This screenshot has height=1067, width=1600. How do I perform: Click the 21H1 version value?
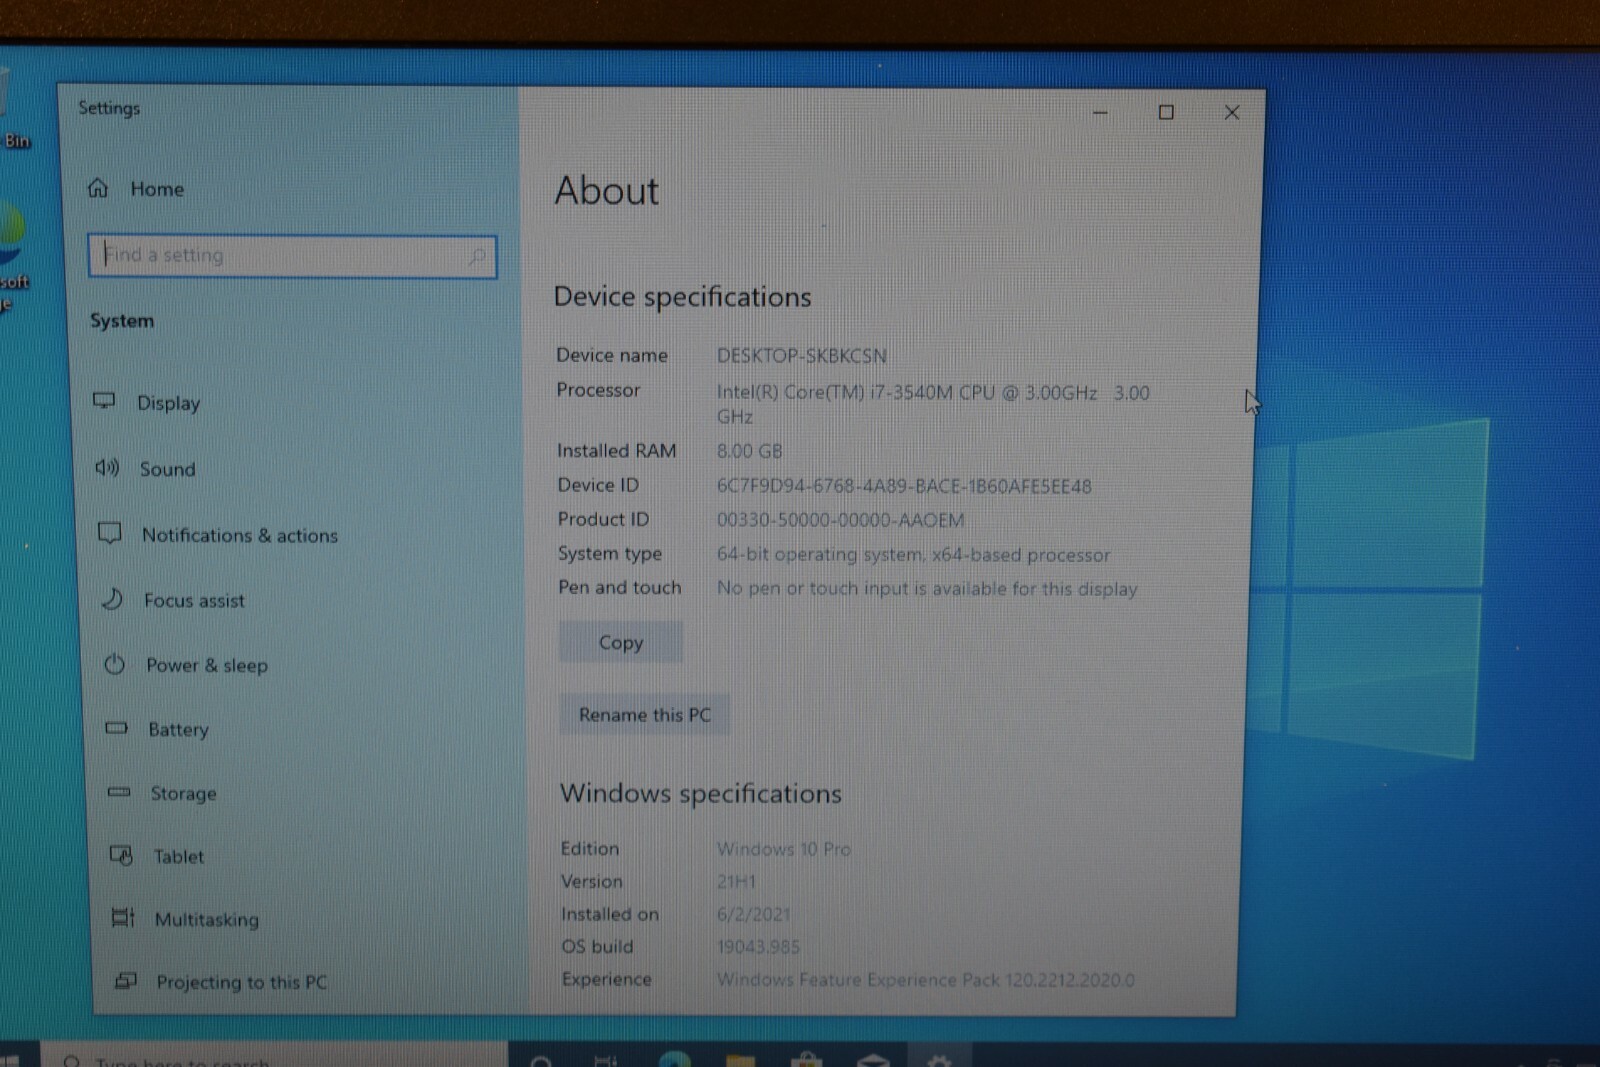pyautogui.click(x=736, y=881)
